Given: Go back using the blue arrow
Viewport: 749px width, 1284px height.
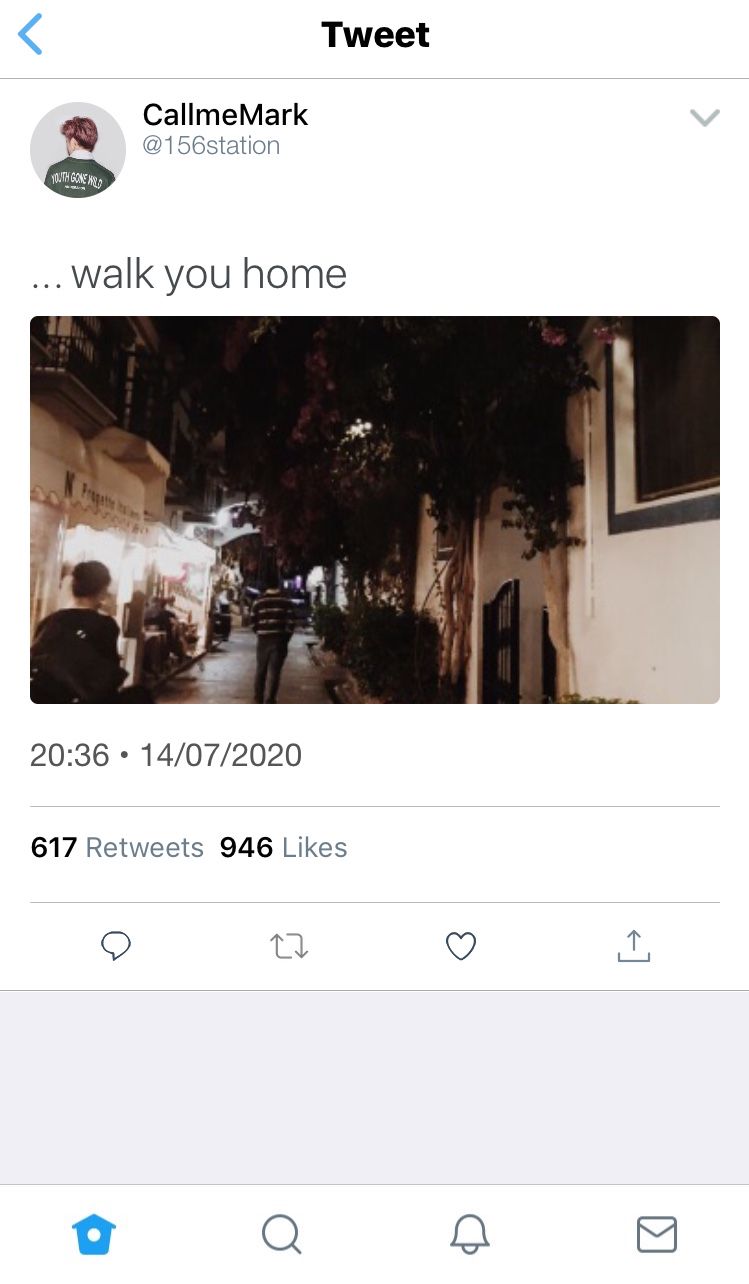Looking at the screenshot, I should 31,35.
